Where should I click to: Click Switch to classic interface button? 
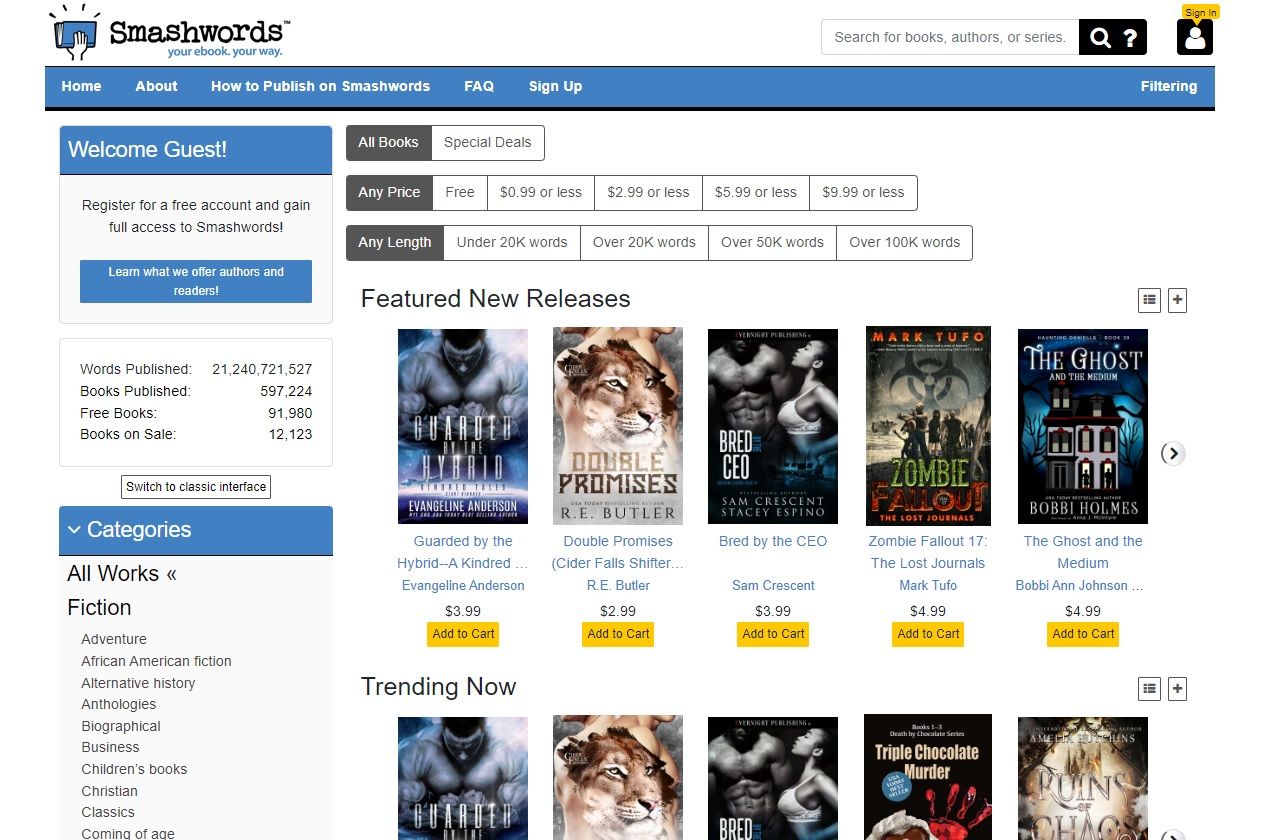click(x=196, y=487)
